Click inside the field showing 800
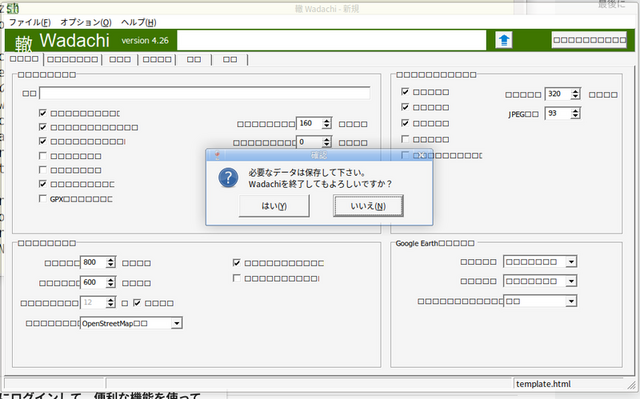640x399 pixels. [93, 262]
